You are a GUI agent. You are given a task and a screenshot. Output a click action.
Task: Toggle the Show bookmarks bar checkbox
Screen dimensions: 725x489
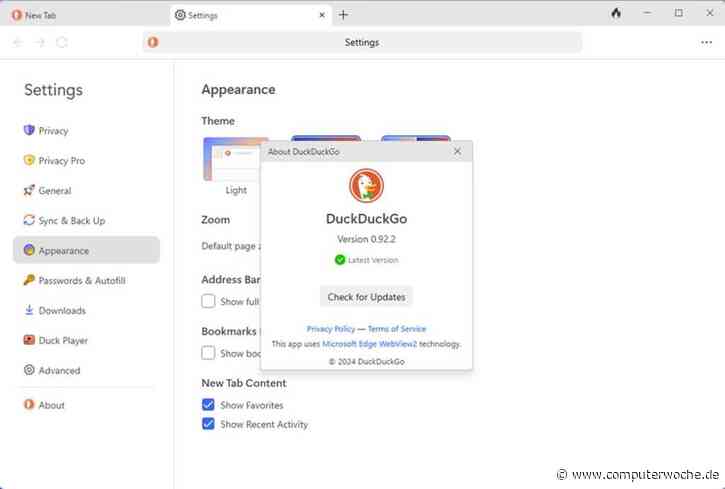pyautogui.click(x=208, y=353)
